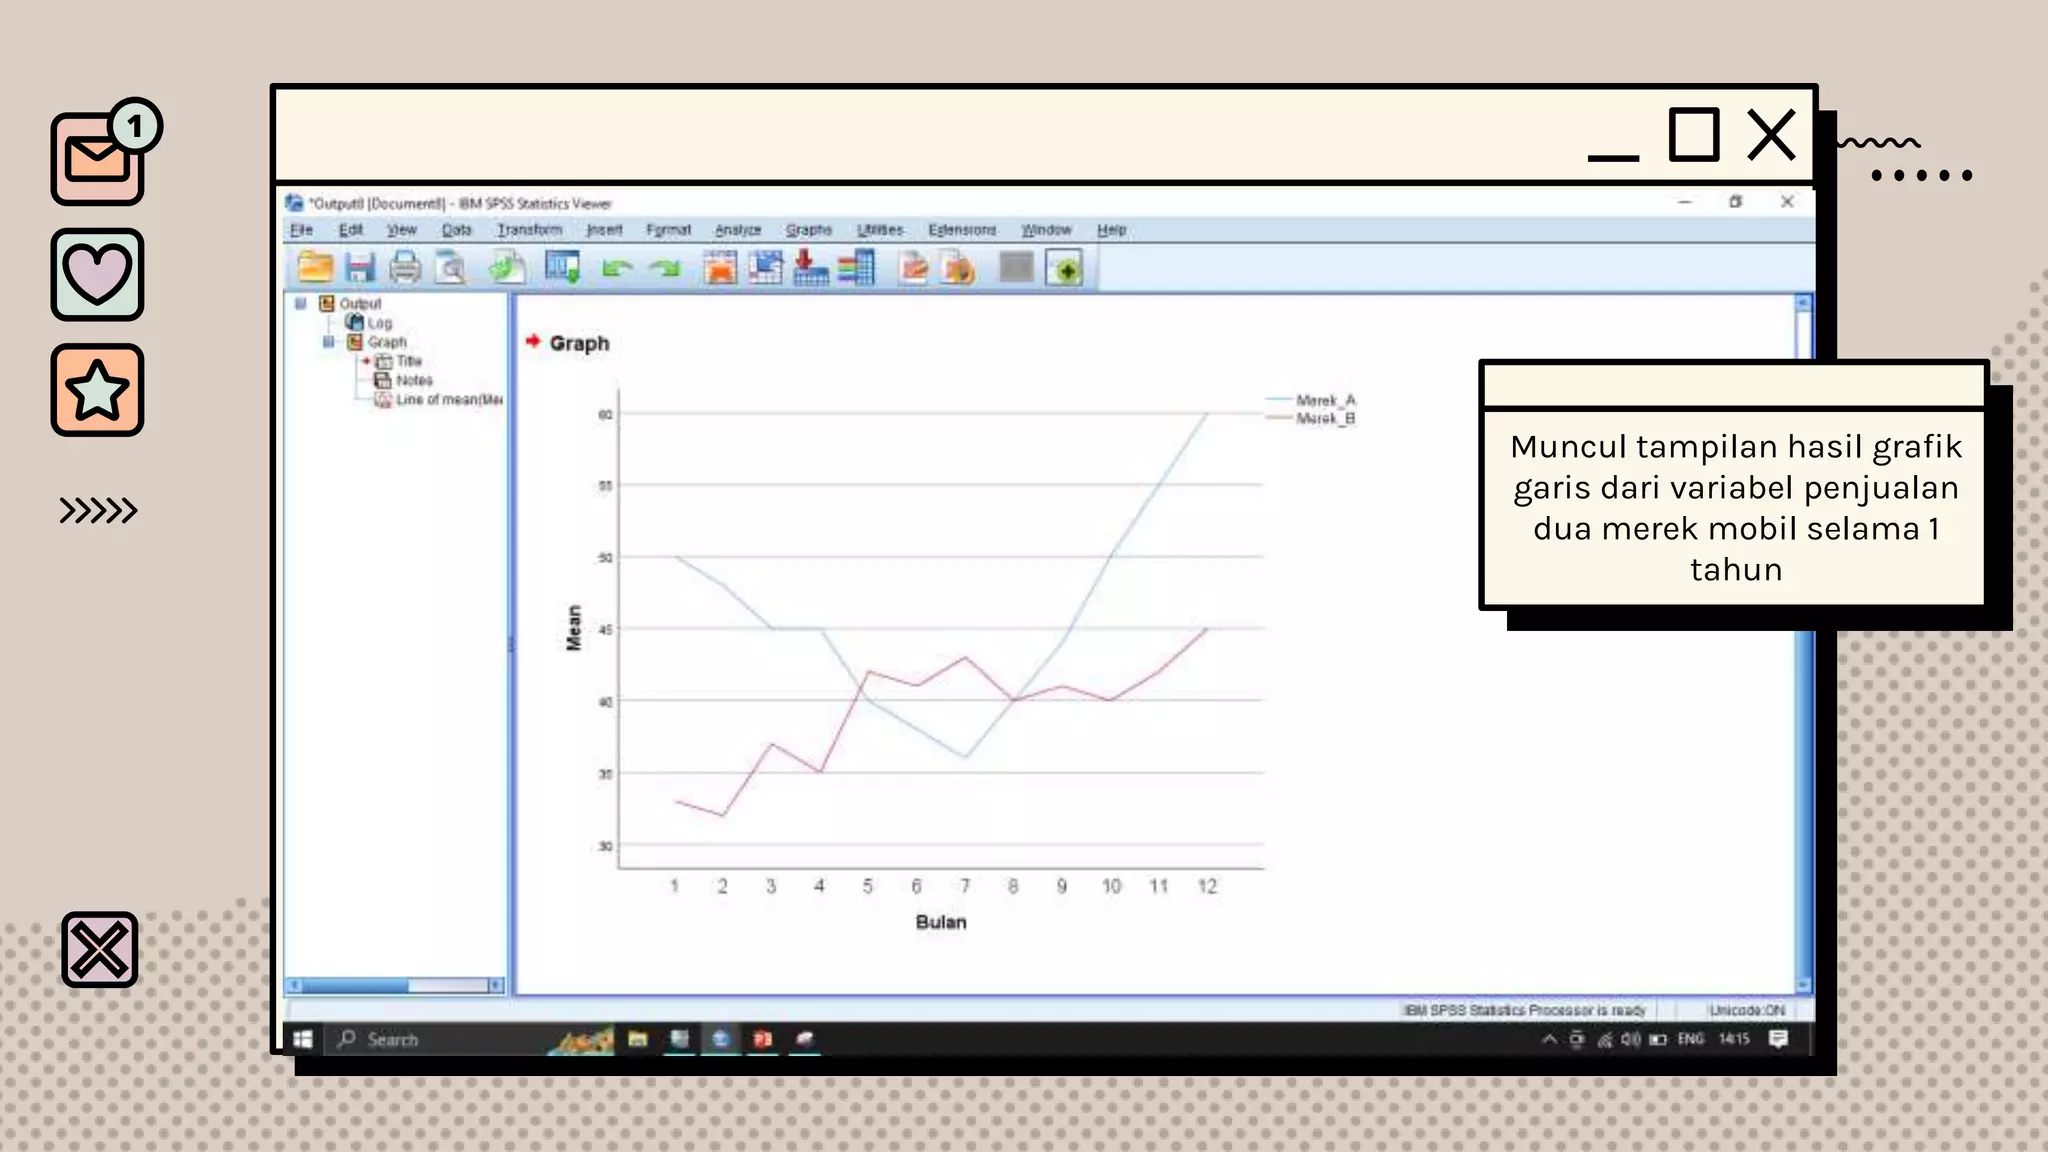Open the Transform menu

point(530,230)
